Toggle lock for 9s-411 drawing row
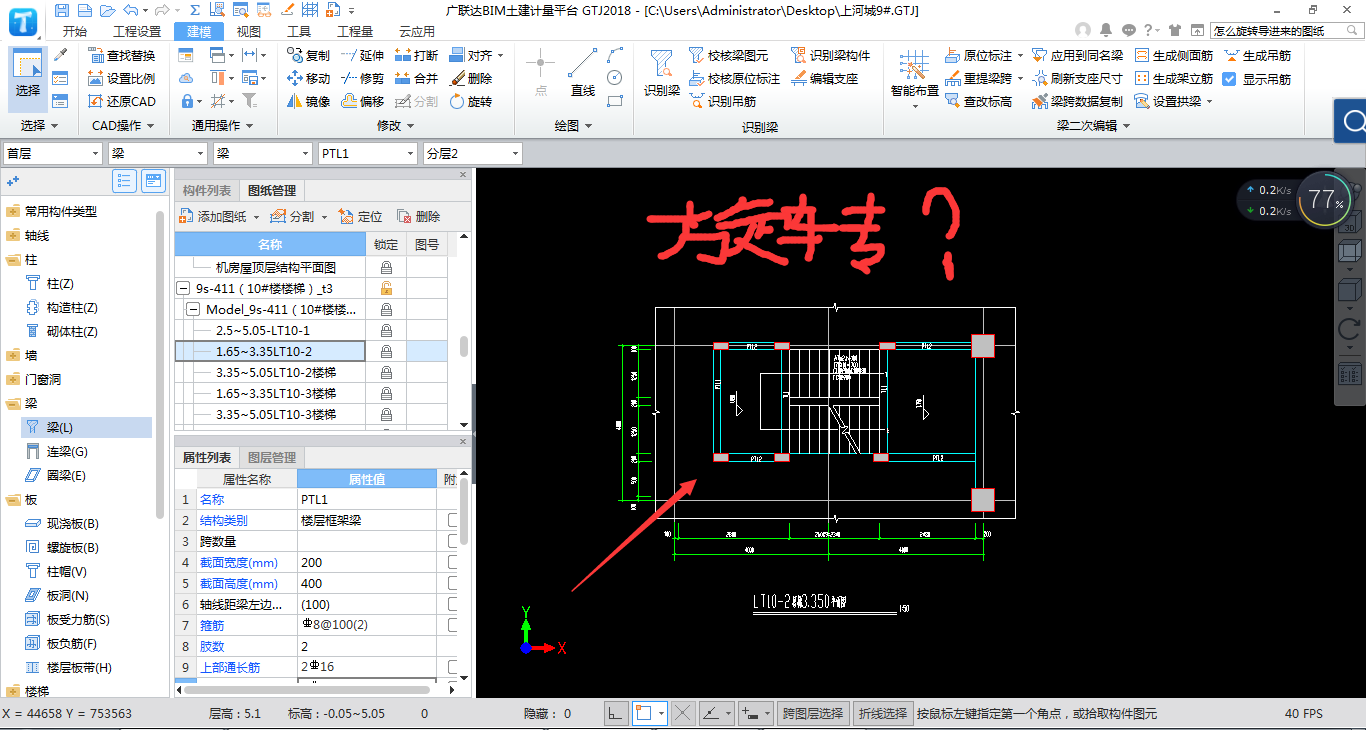The image size is (1366, 730). [386, 288]
